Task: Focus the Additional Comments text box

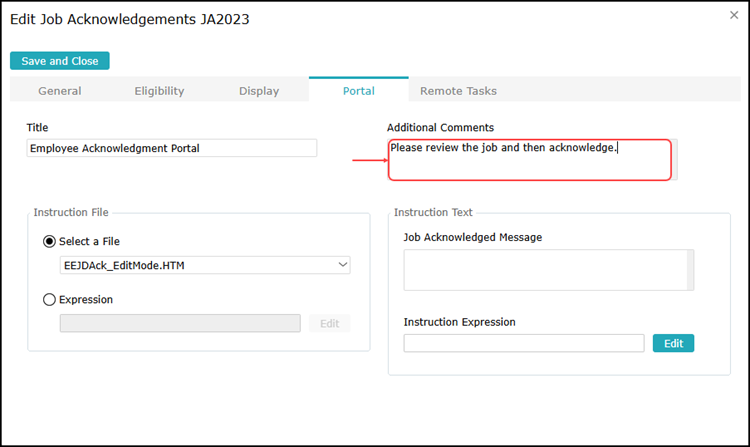Action: click(x=529, y=160)
